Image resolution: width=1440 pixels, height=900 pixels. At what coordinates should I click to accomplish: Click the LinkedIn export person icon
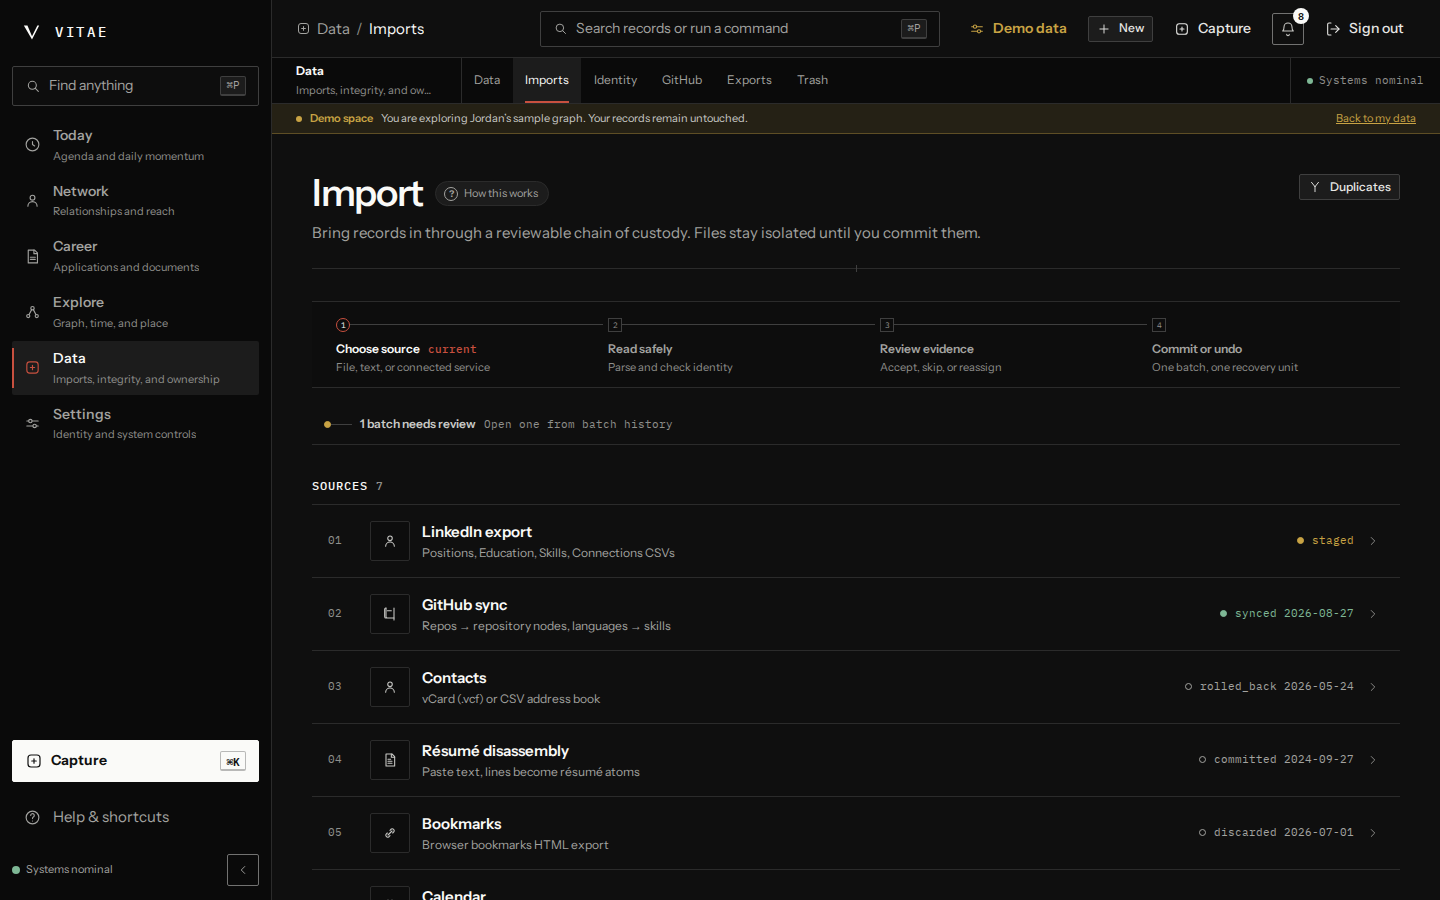390,541
